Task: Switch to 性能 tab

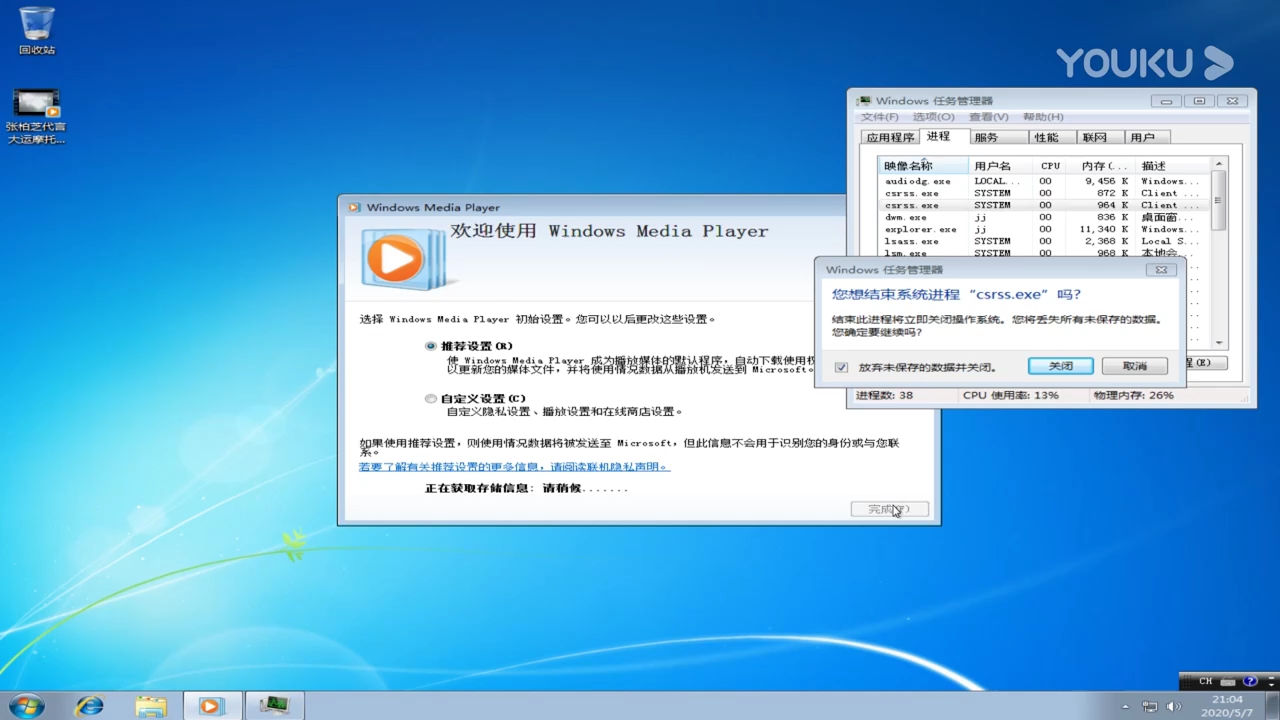Action: pos(1052,137)
